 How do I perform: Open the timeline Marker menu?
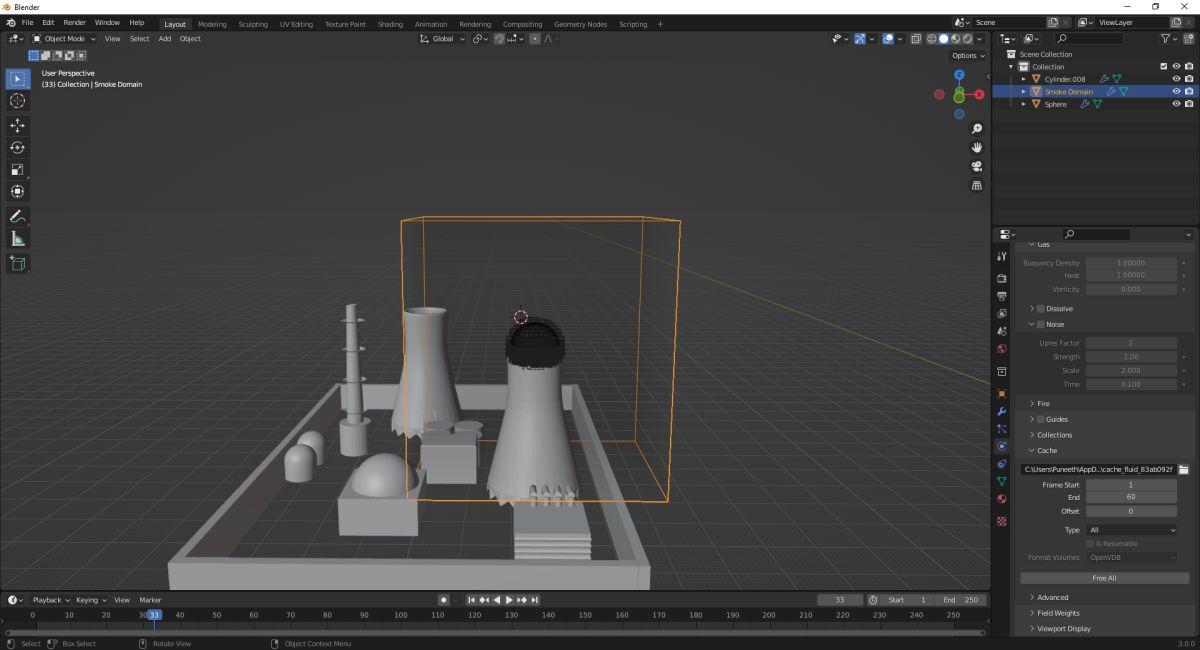tap(150, 600)
